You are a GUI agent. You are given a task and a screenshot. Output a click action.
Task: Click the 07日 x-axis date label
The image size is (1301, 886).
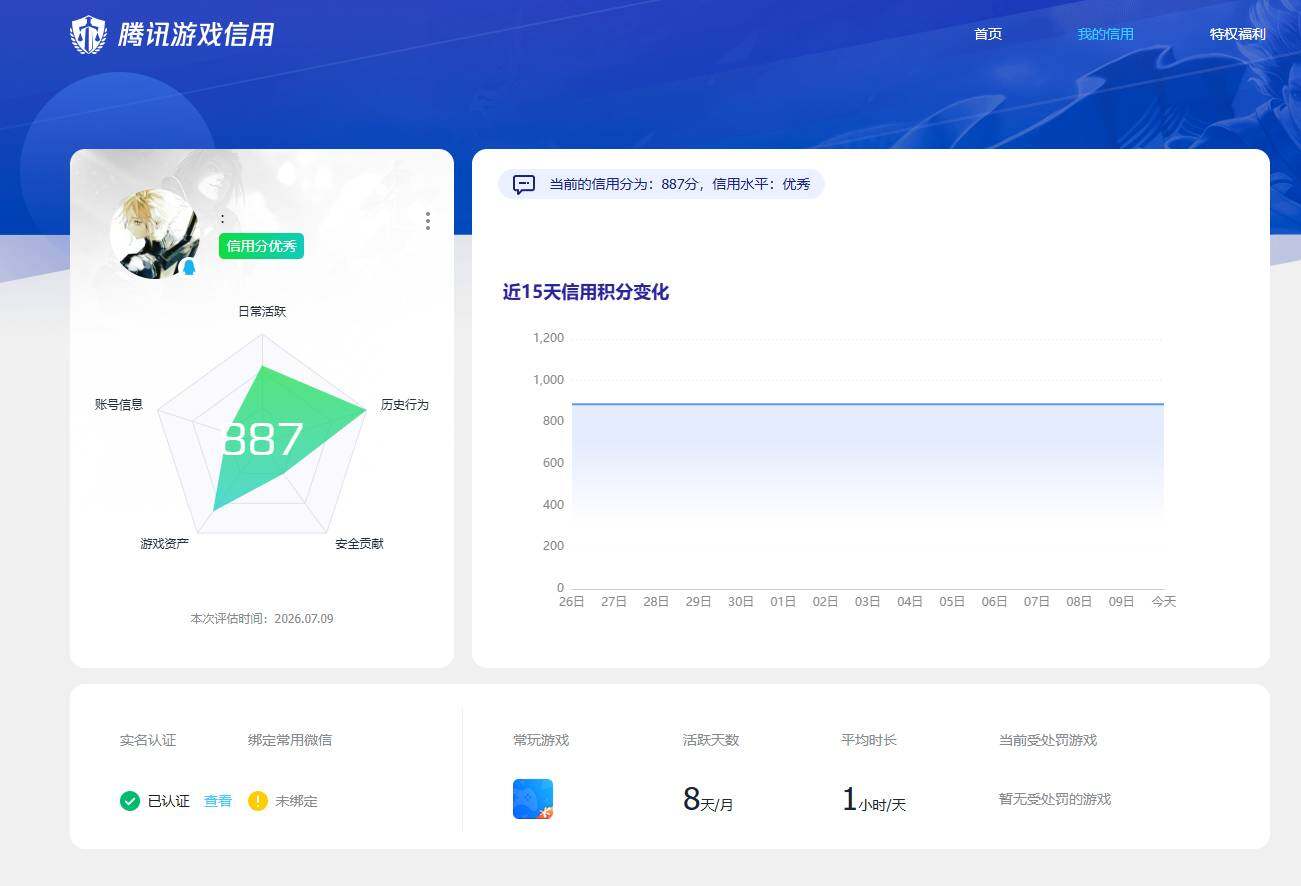(x=1037, y=602)
